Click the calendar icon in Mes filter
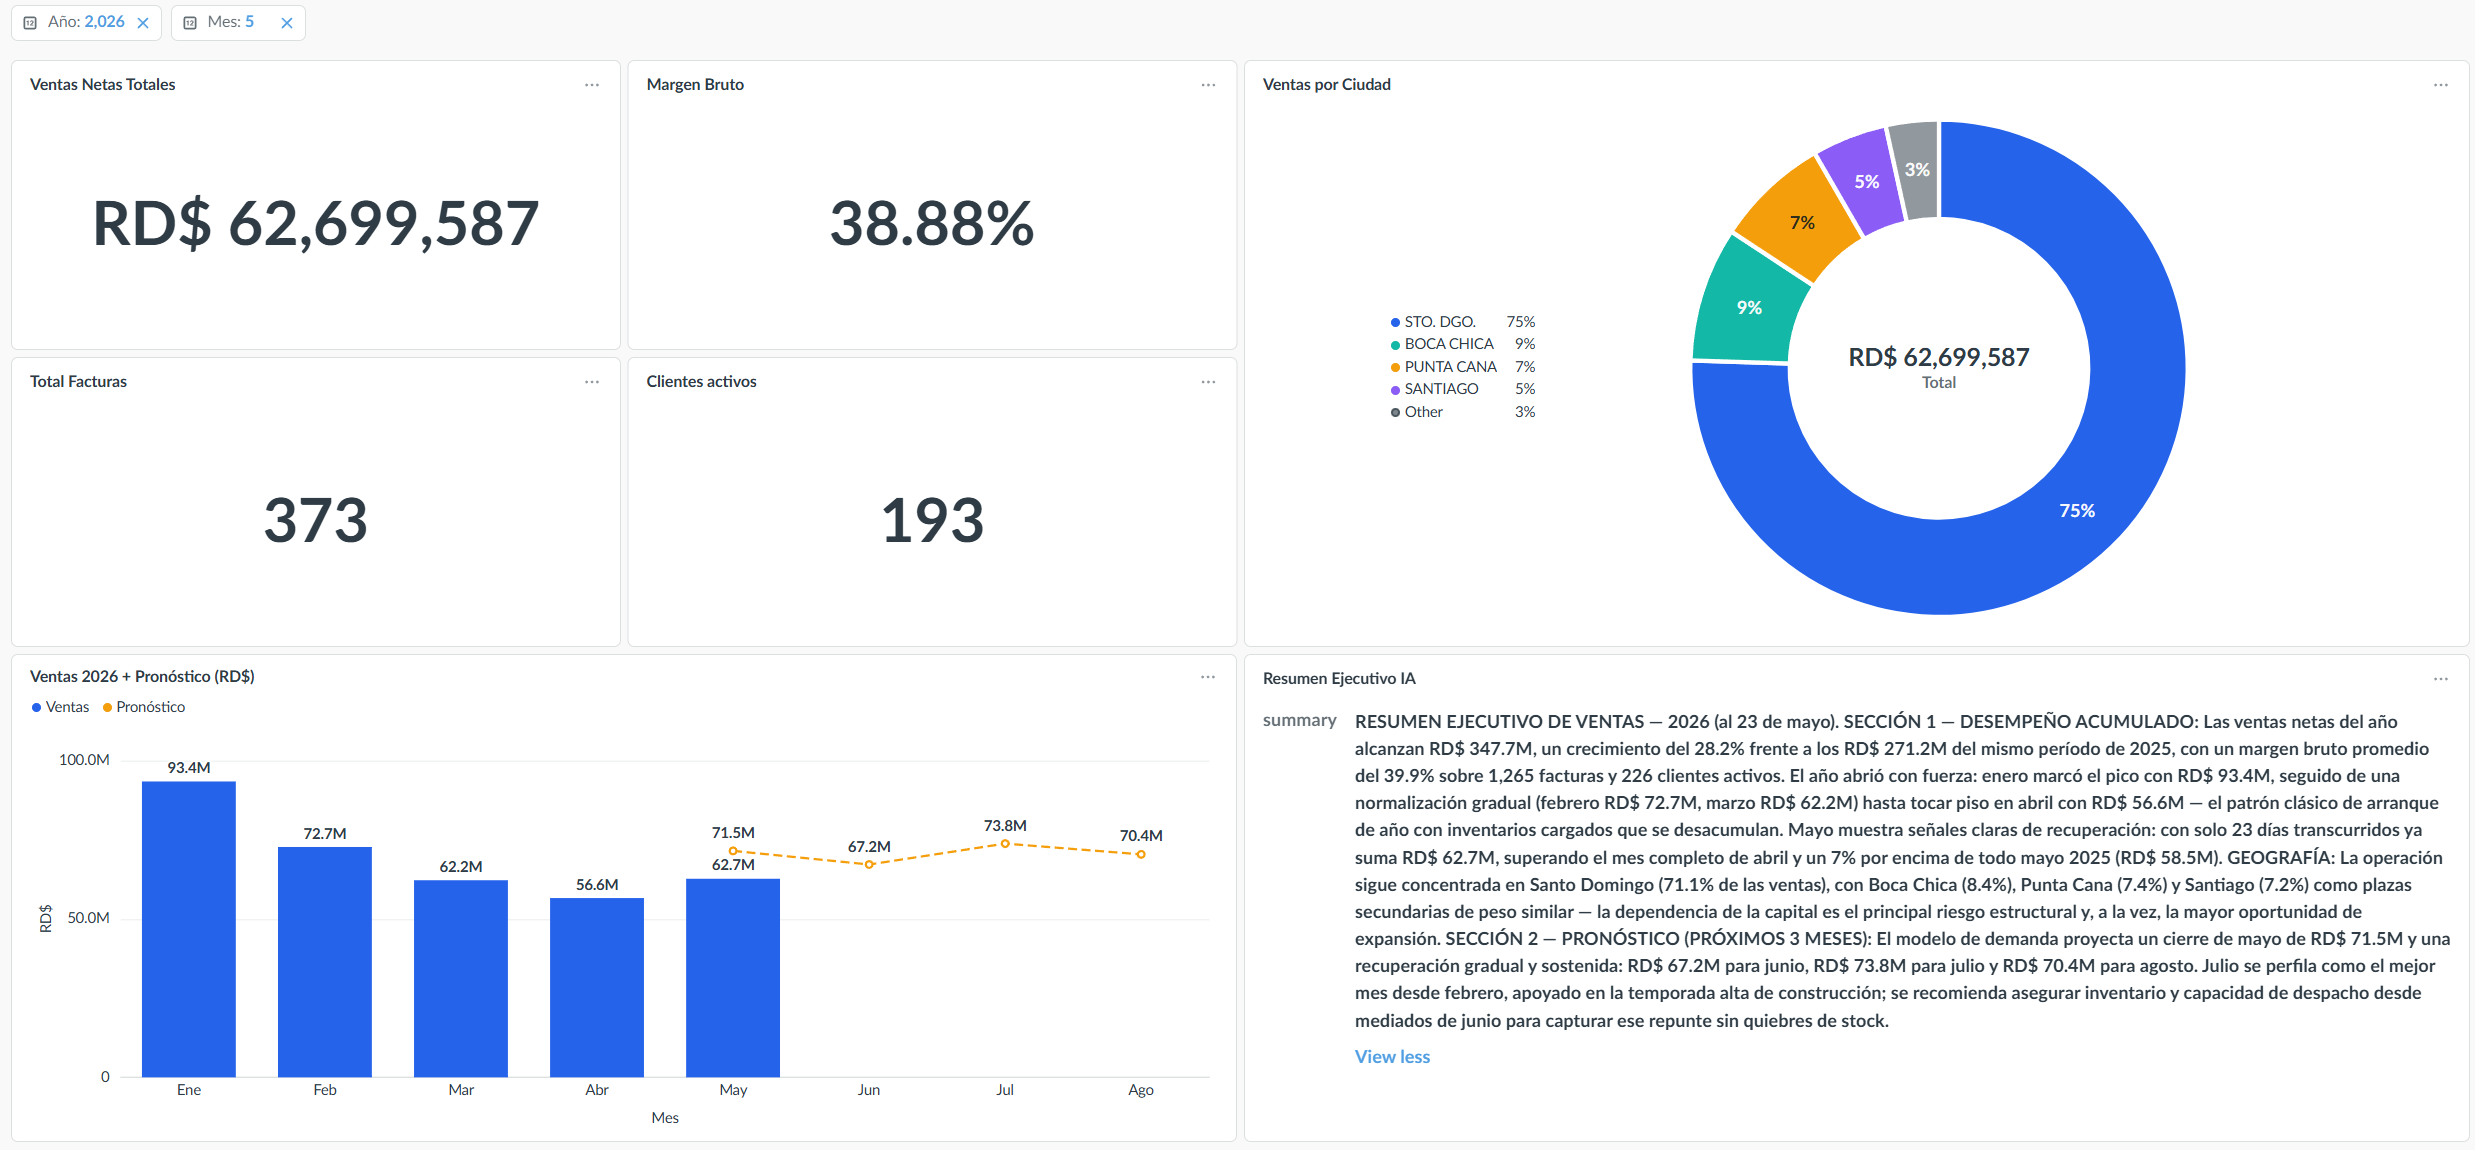 [x=190, y=23]
